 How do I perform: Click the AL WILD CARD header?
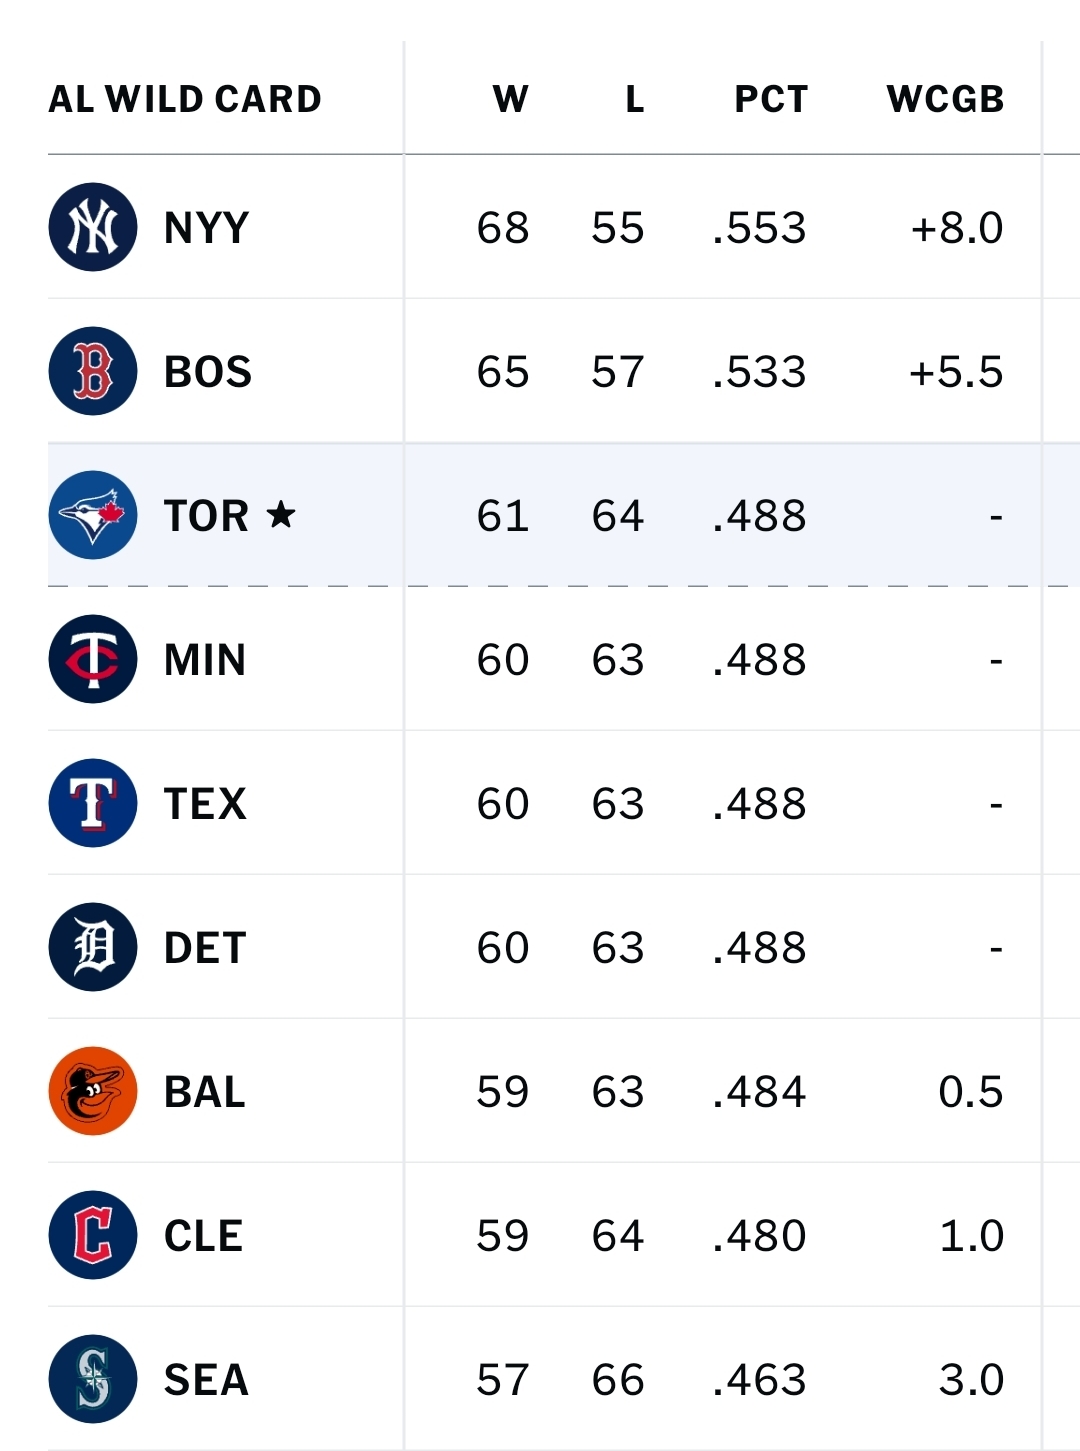(x=185, y=99)
